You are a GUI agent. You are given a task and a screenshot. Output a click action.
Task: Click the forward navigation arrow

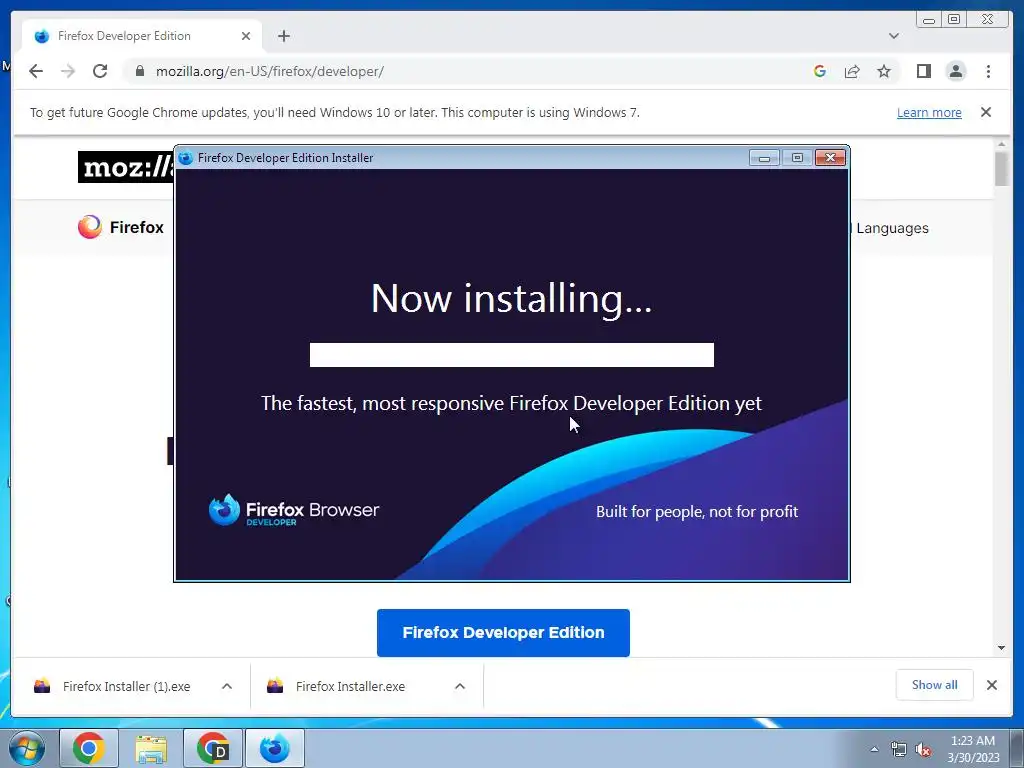[x=68, y=71]
